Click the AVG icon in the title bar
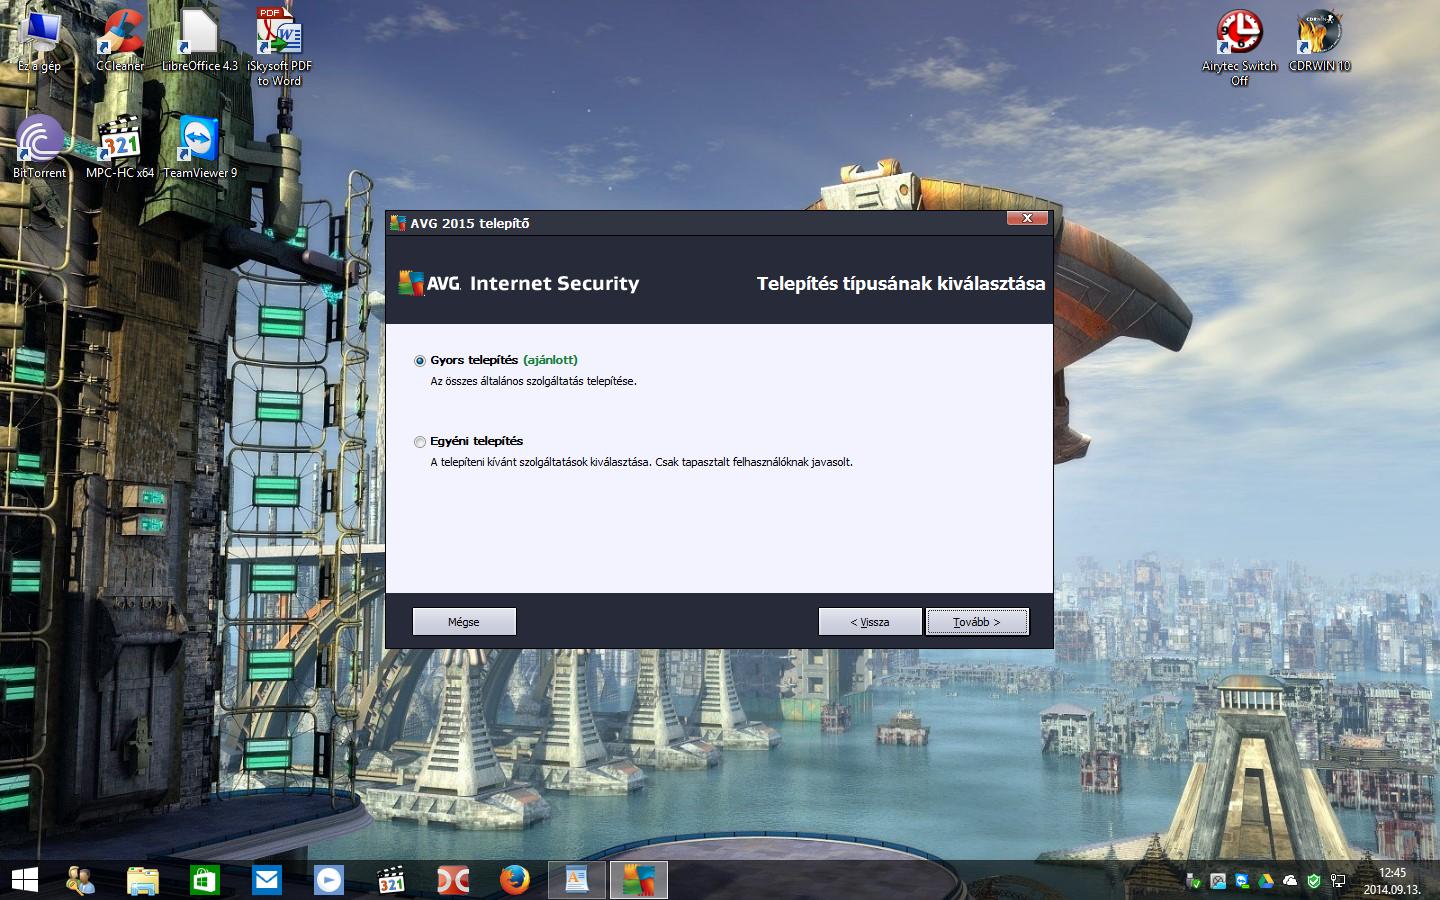This screenshot has width=1440, height=900. 398,223
